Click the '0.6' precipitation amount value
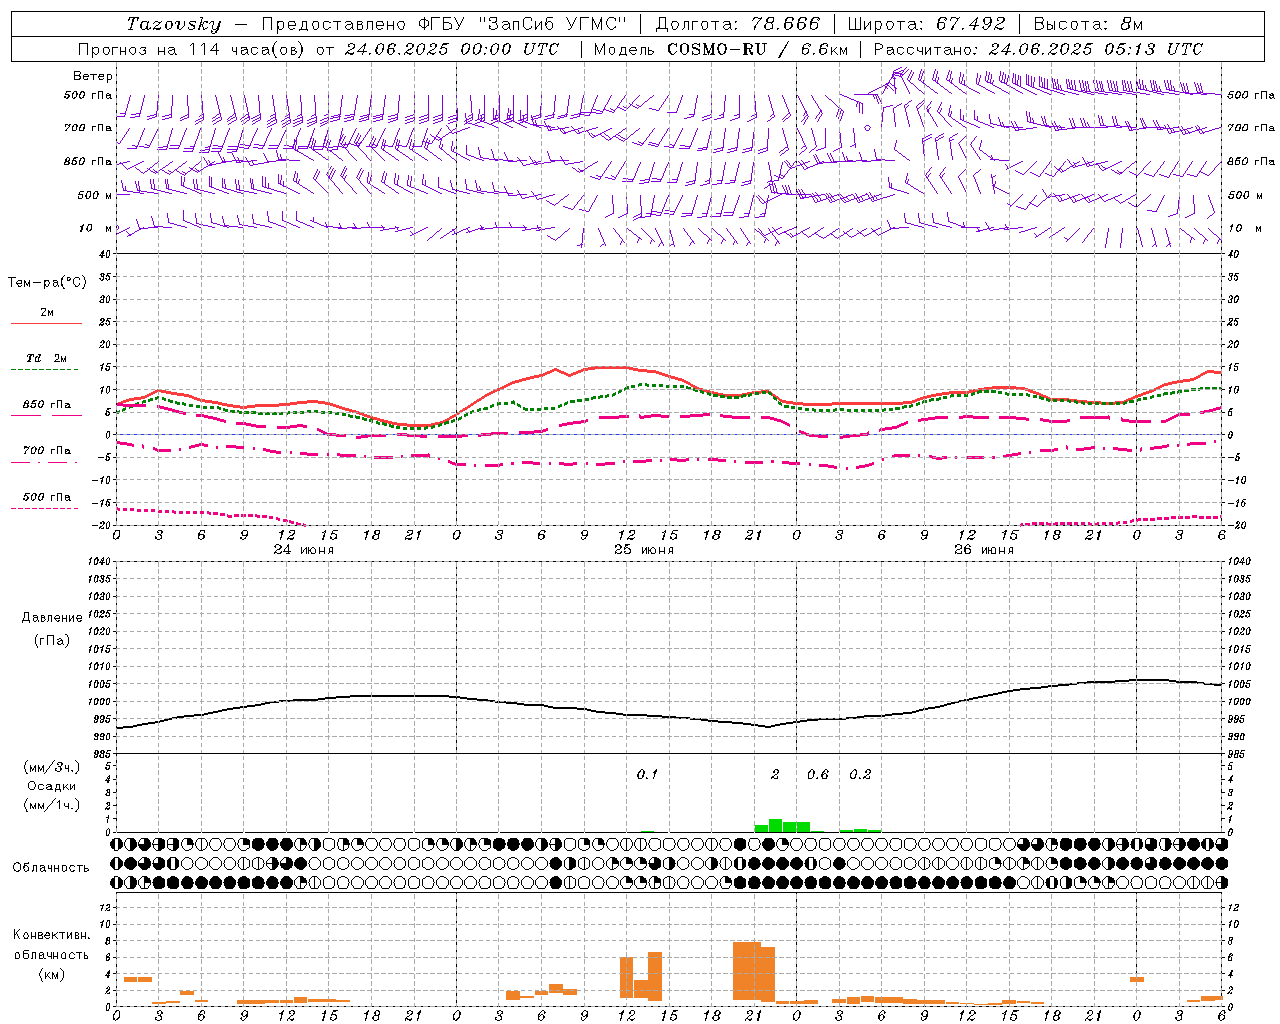Image resolution: width=1280 pixels, height=1024 pixels. (x=818, y=774)
